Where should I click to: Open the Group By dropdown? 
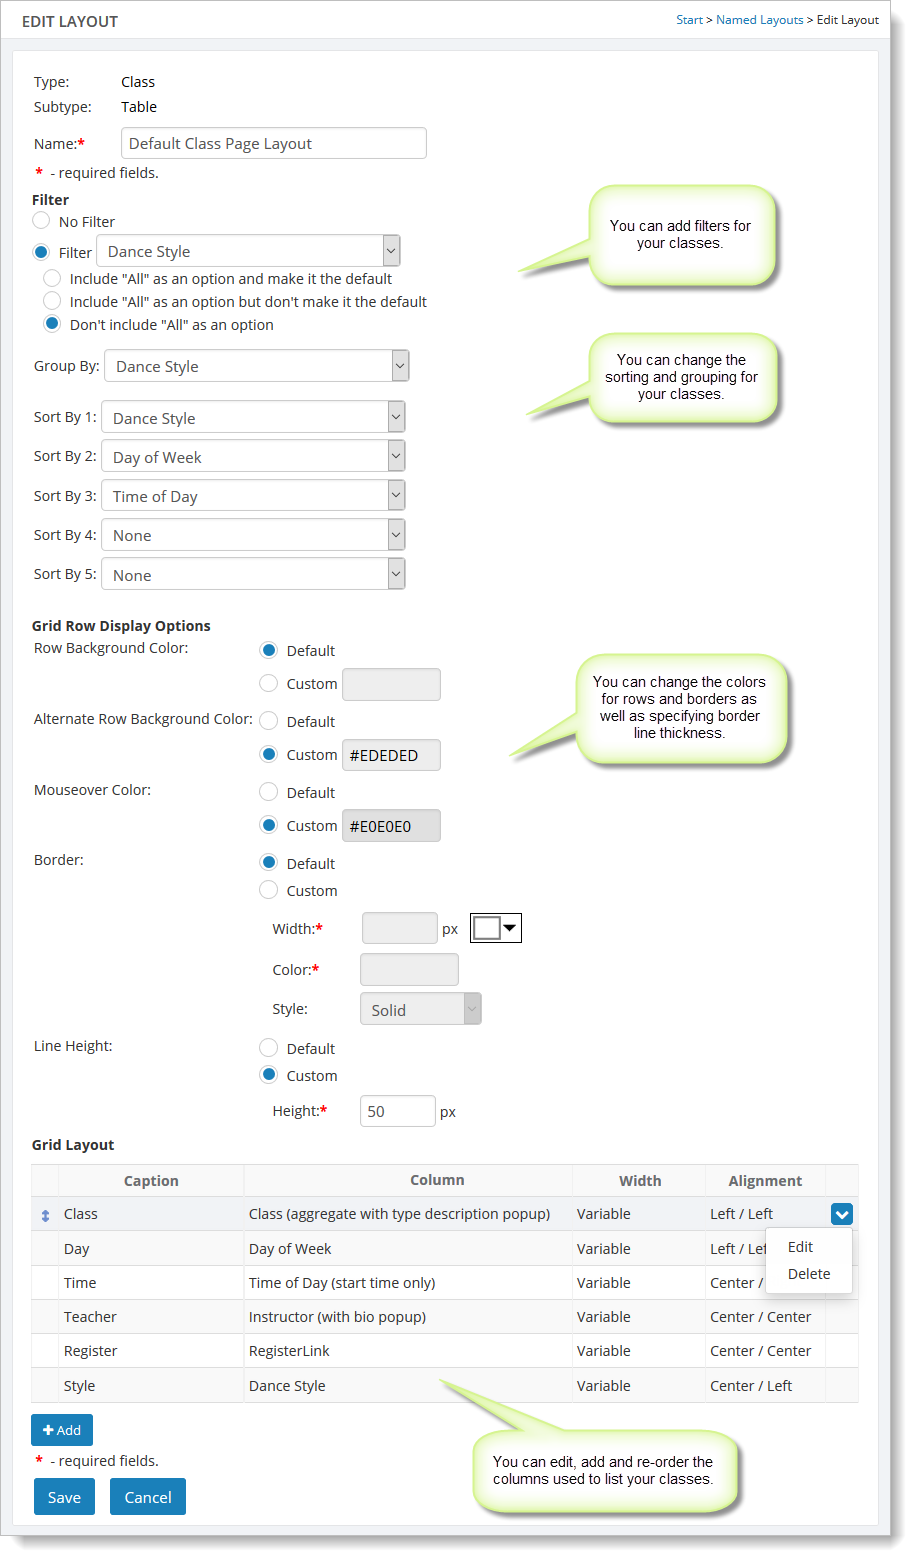[257, 366]
